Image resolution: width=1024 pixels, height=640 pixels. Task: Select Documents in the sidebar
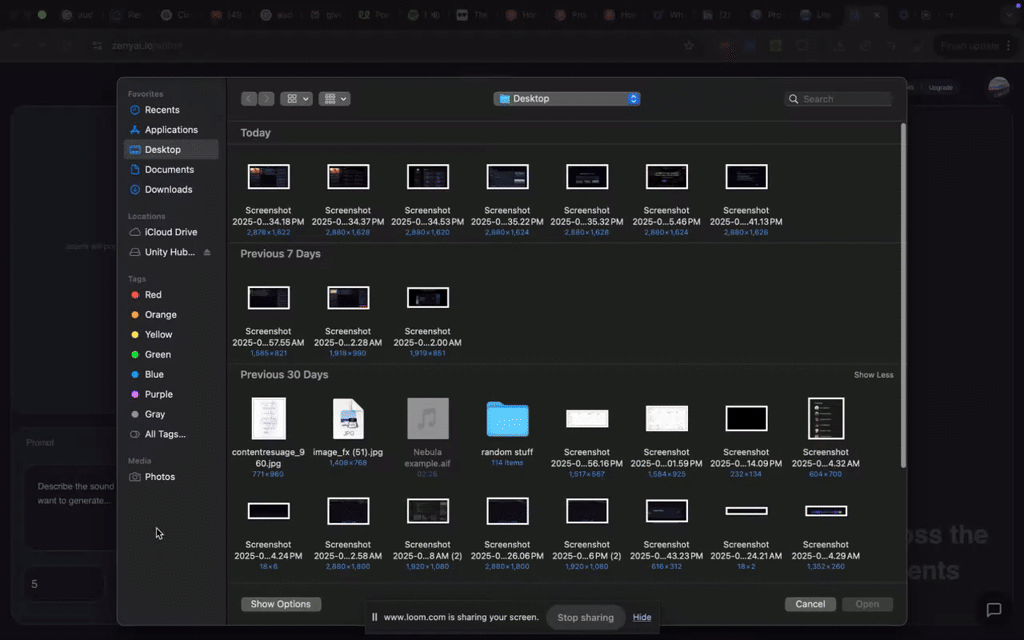(169, 170)
